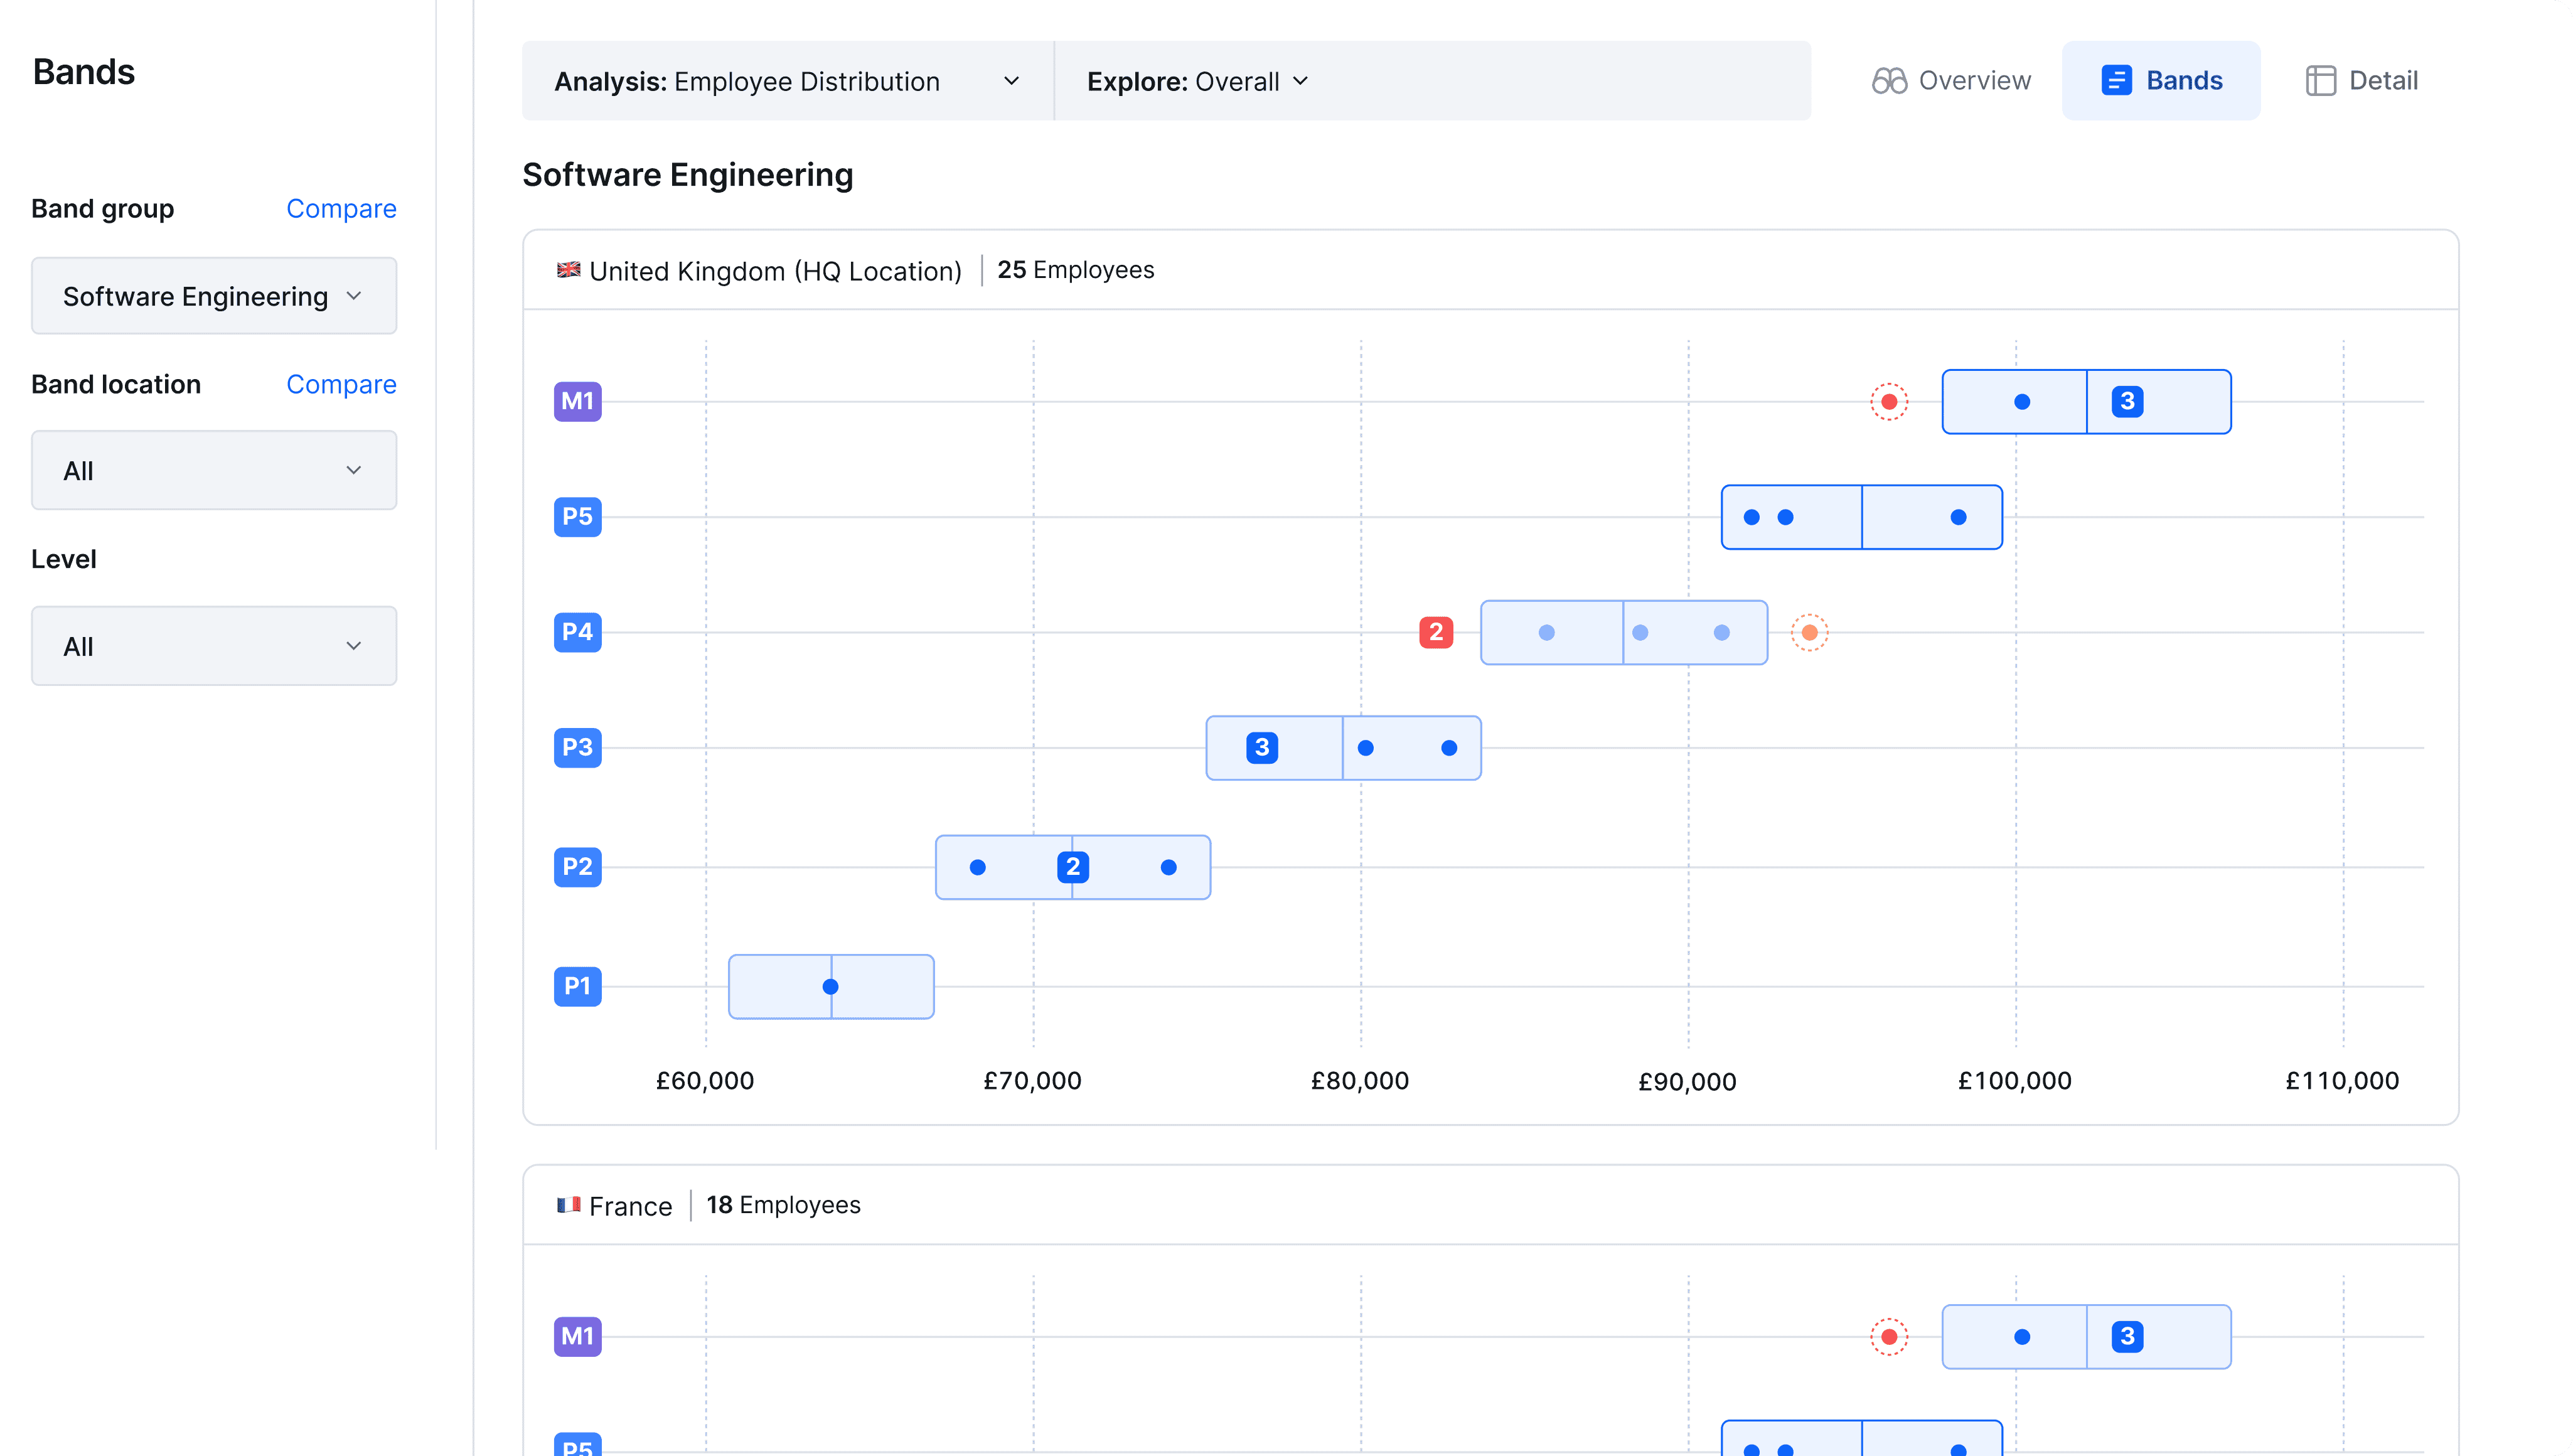Select the orange outlier dot in UK P4 row
Viewport: 2573px width, 1456px height.
[x=1809, y=632]
